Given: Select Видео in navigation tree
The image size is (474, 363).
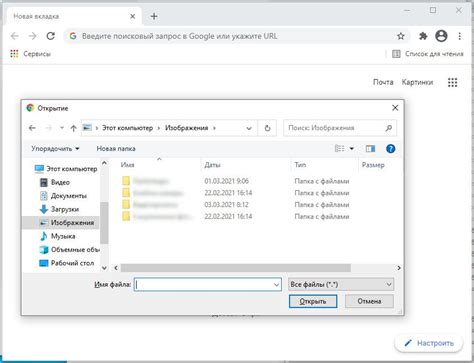Looking at the screenshot, I should pyautogui.click(x=55, y=182).
